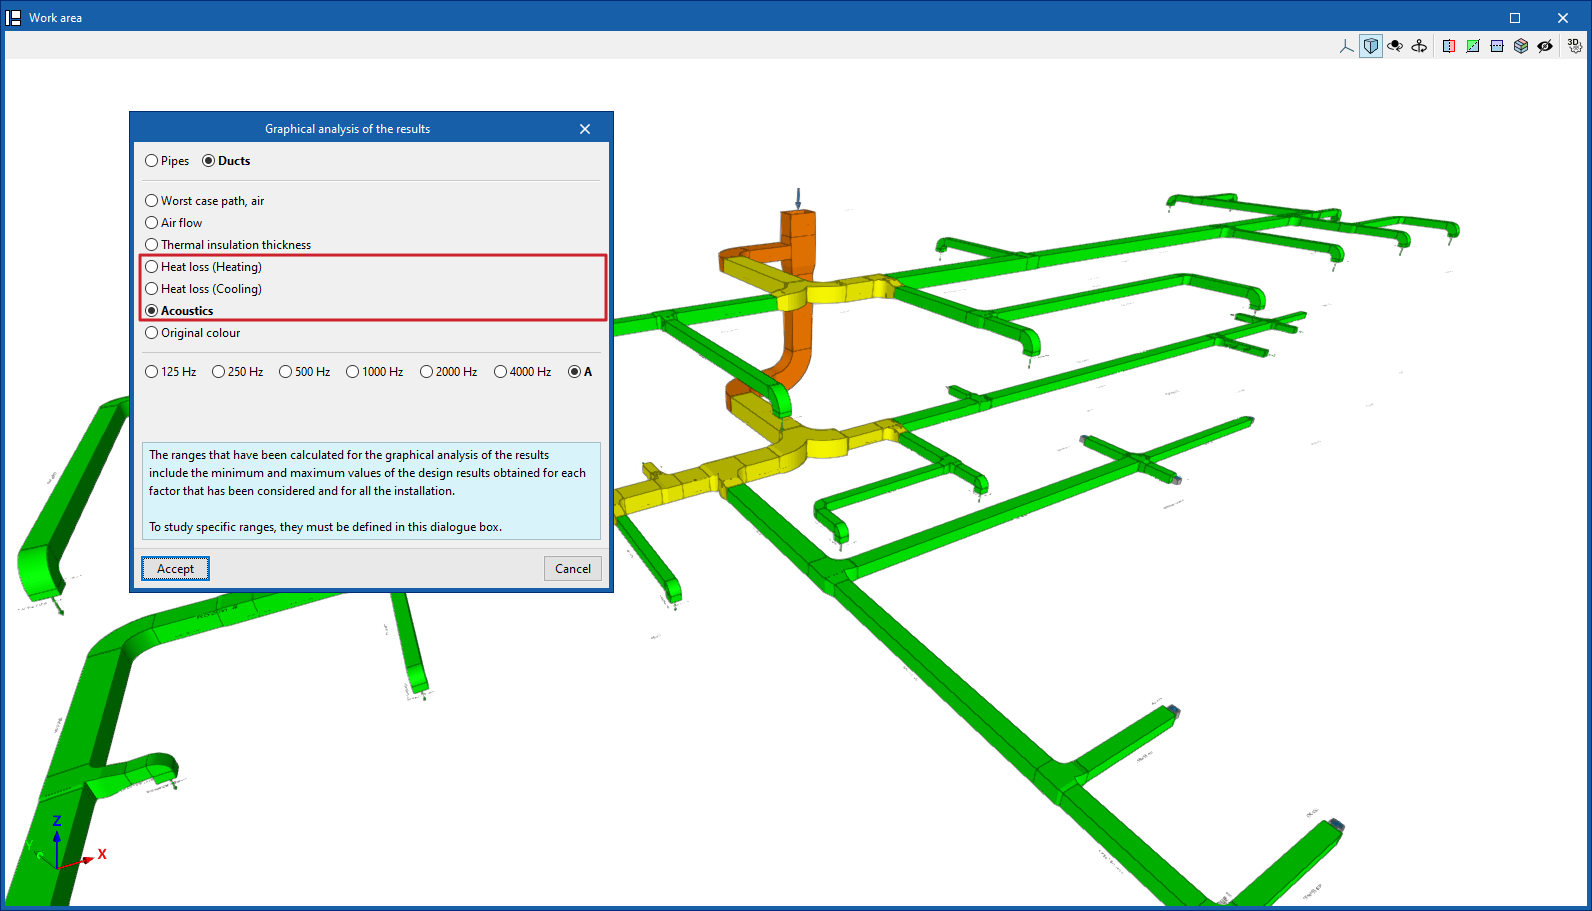Select Heat loss (Cooling) option
This screenshot has height=911, width=1592.
click(x=204, y=289)
